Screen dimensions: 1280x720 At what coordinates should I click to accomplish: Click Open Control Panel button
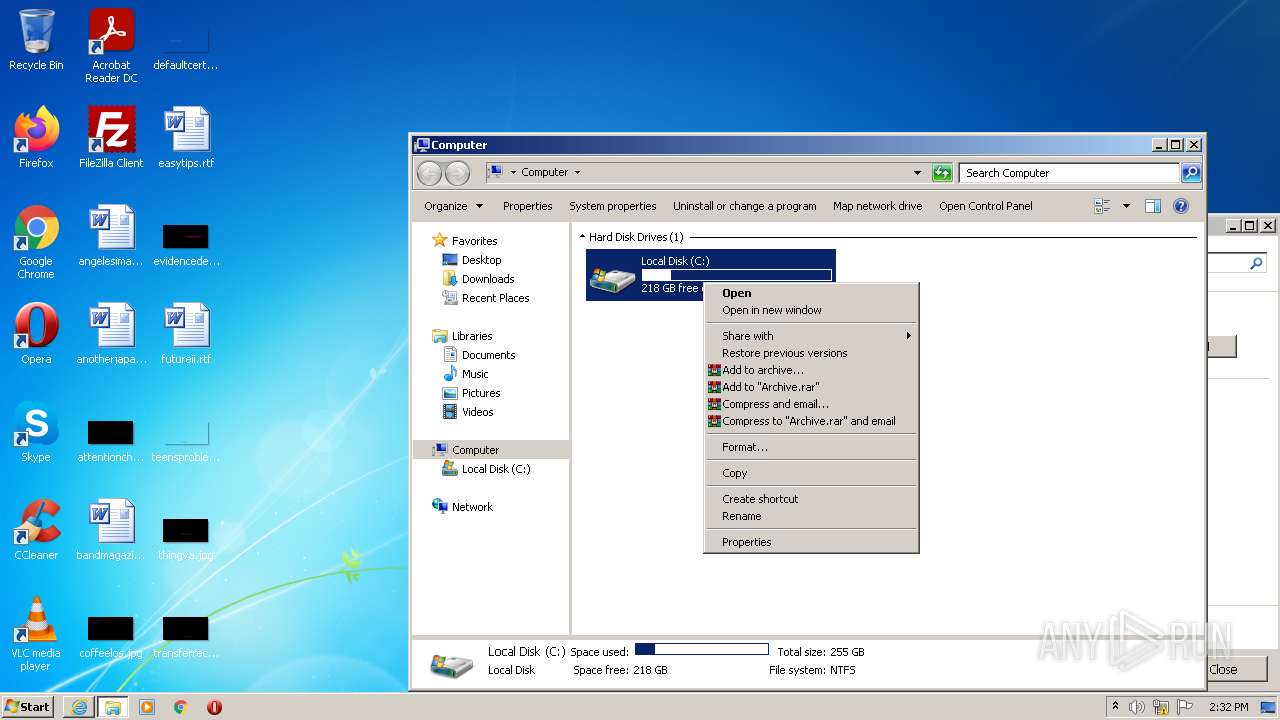tap(985, 206)
